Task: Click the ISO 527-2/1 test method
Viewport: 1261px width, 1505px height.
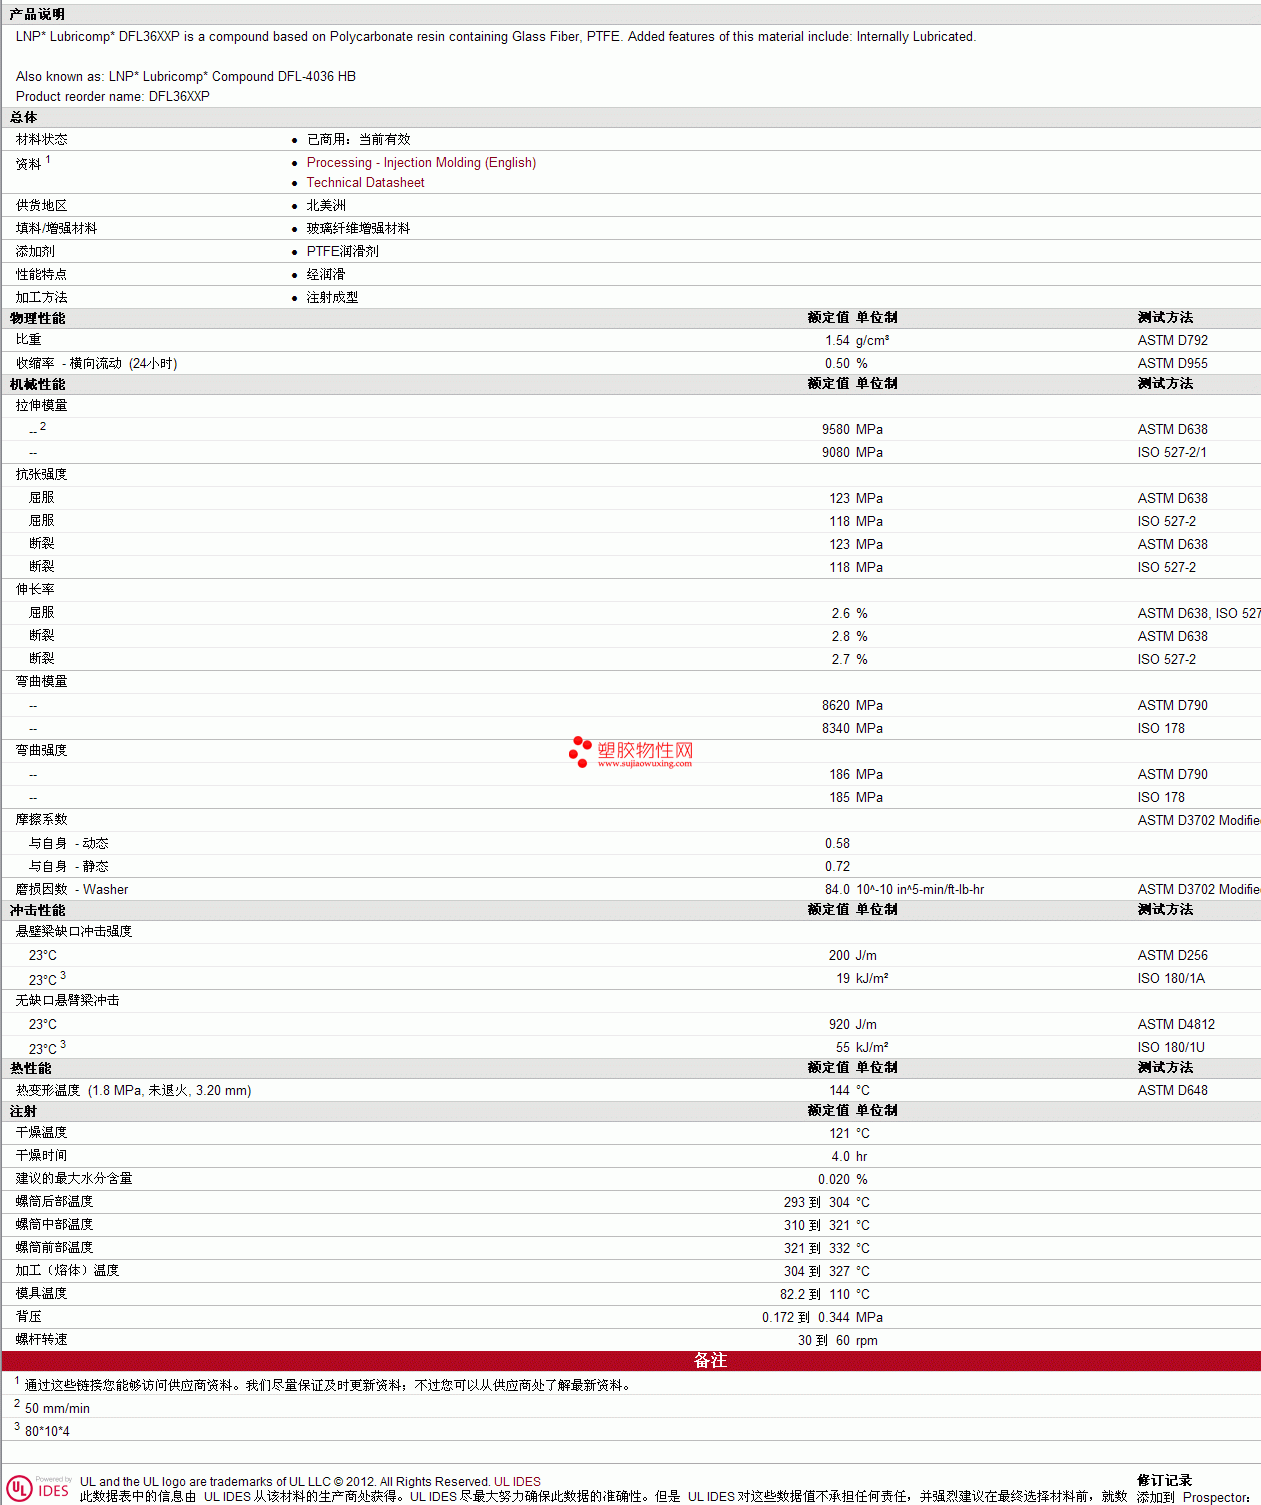Action: click(x=1172, y=452)
